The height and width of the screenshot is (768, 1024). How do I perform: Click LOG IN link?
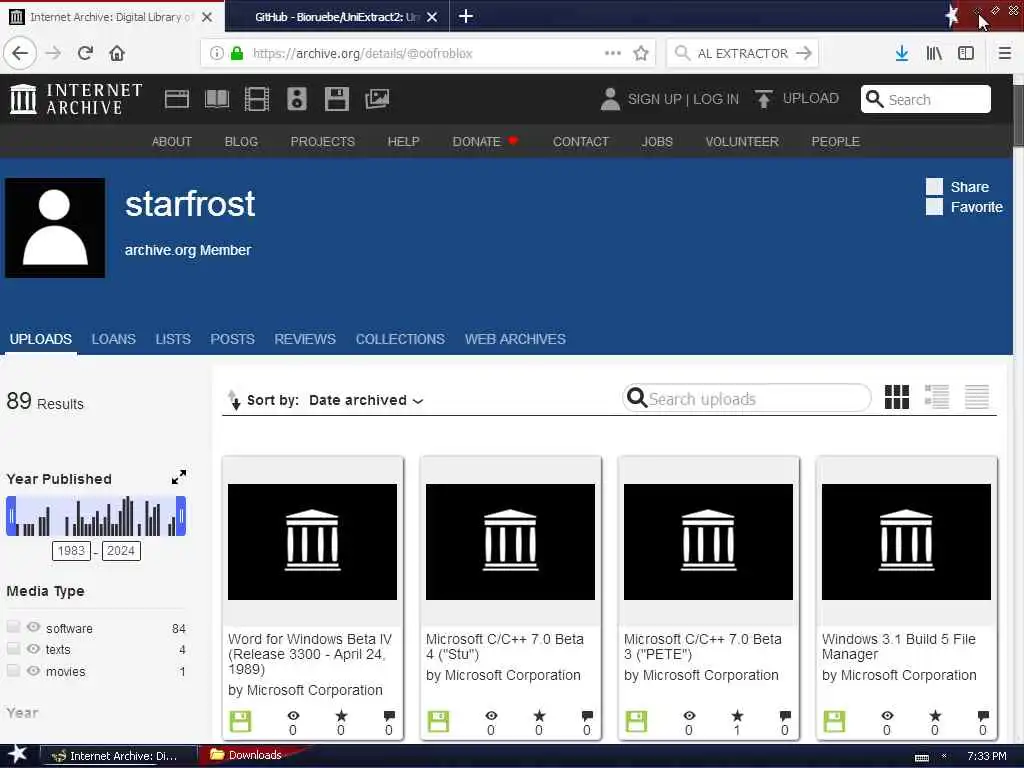click(x=716, y=99)
